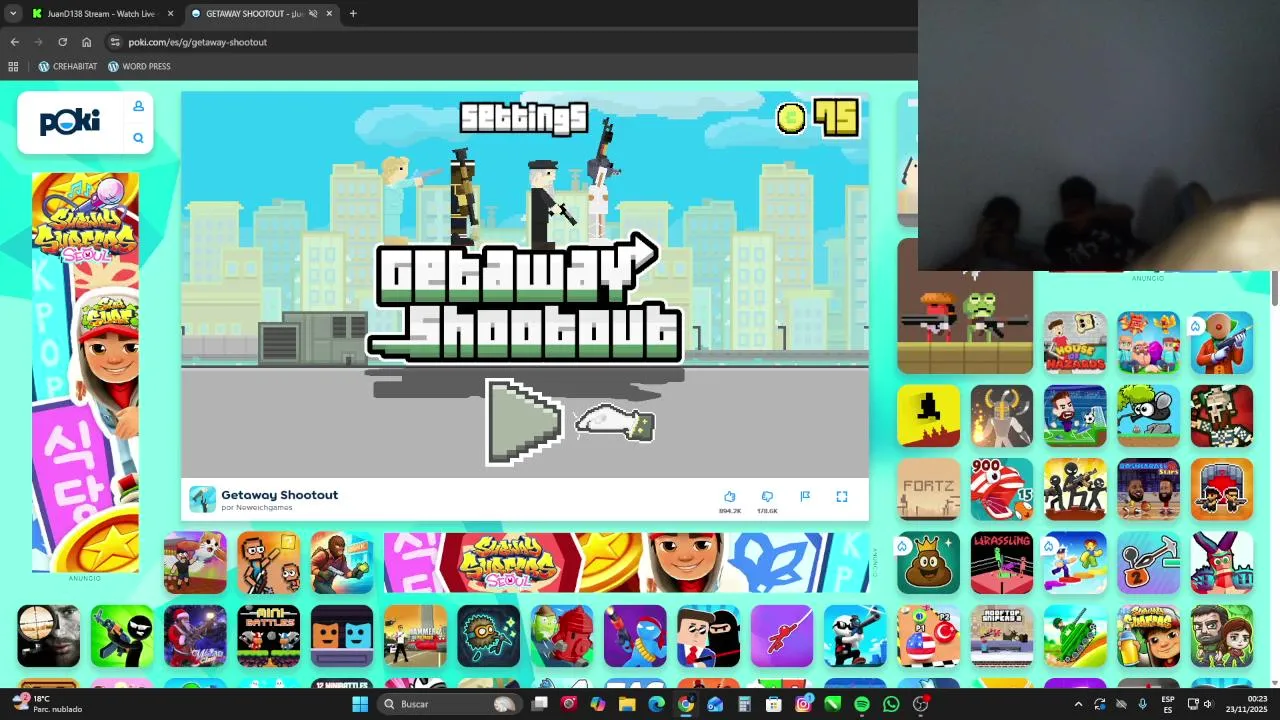Open Instagram from the taskbar

click(x=803, y=704)
